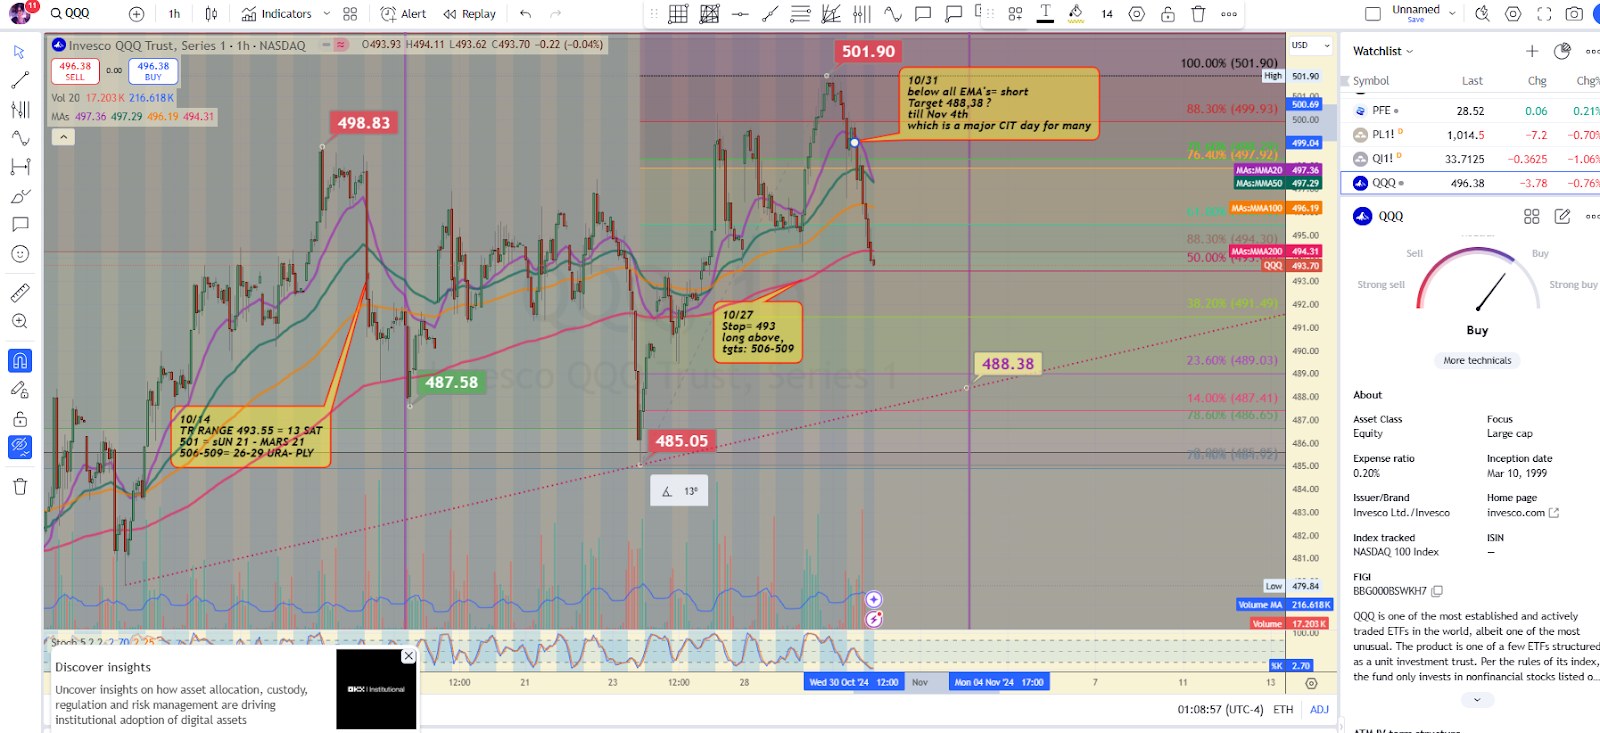Add a symbol to compare using plus icon
This screenshot has height=733, width=1600.
click(137, 14)
